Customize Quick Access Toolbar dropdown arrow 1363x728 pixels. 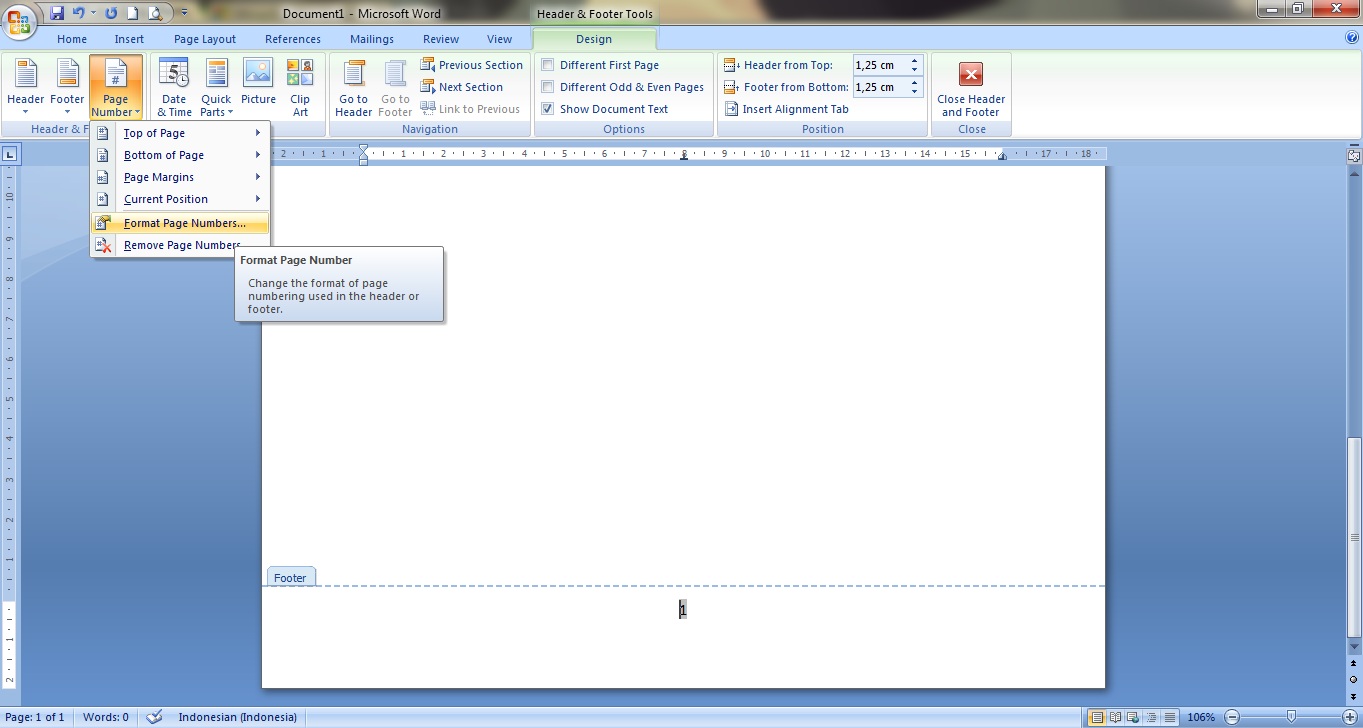click(x=184, y=13)
